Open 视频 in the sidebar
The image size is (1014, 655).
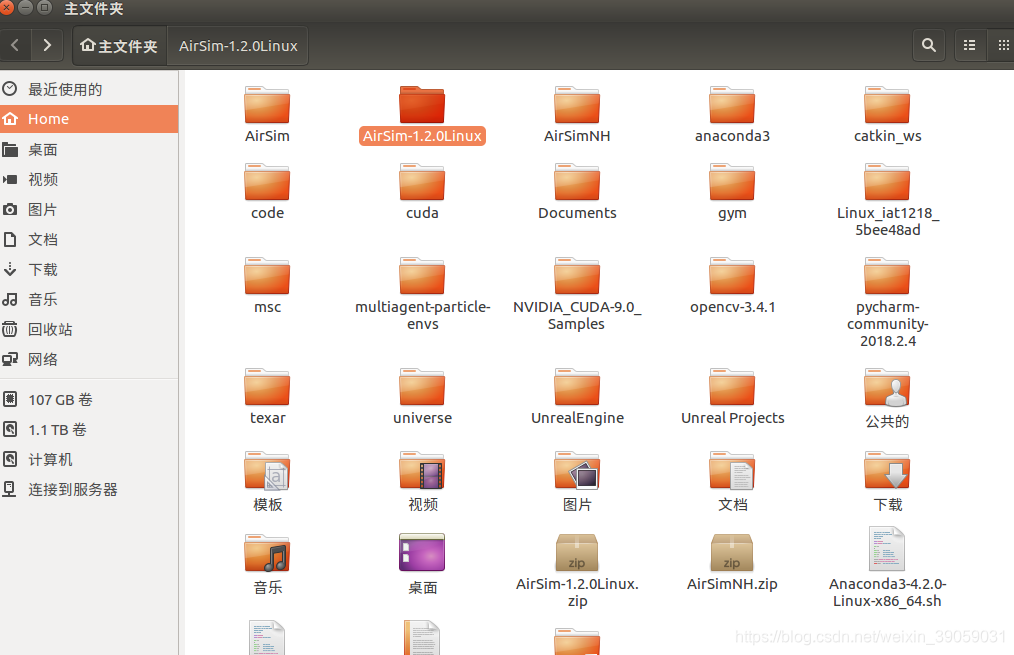coord(89,179)
